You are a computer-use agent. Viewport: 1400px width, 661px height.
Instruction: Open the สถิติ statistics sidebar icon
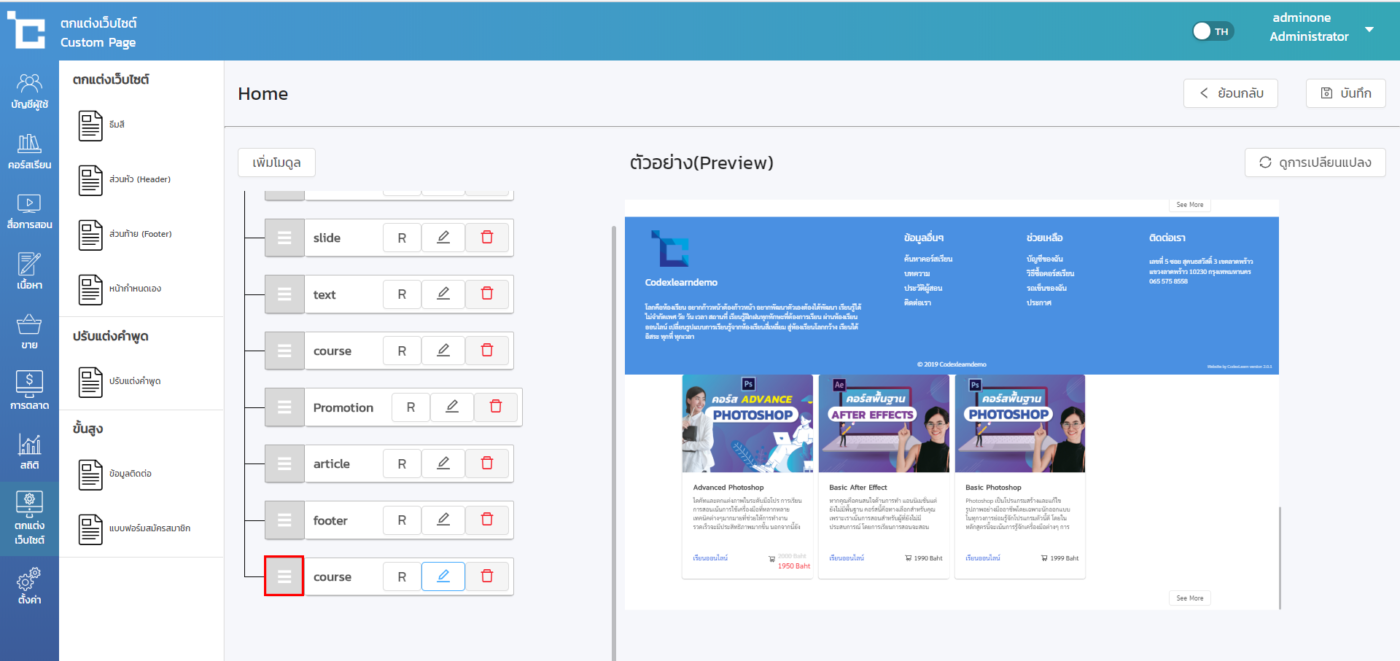tap(29, 451)
